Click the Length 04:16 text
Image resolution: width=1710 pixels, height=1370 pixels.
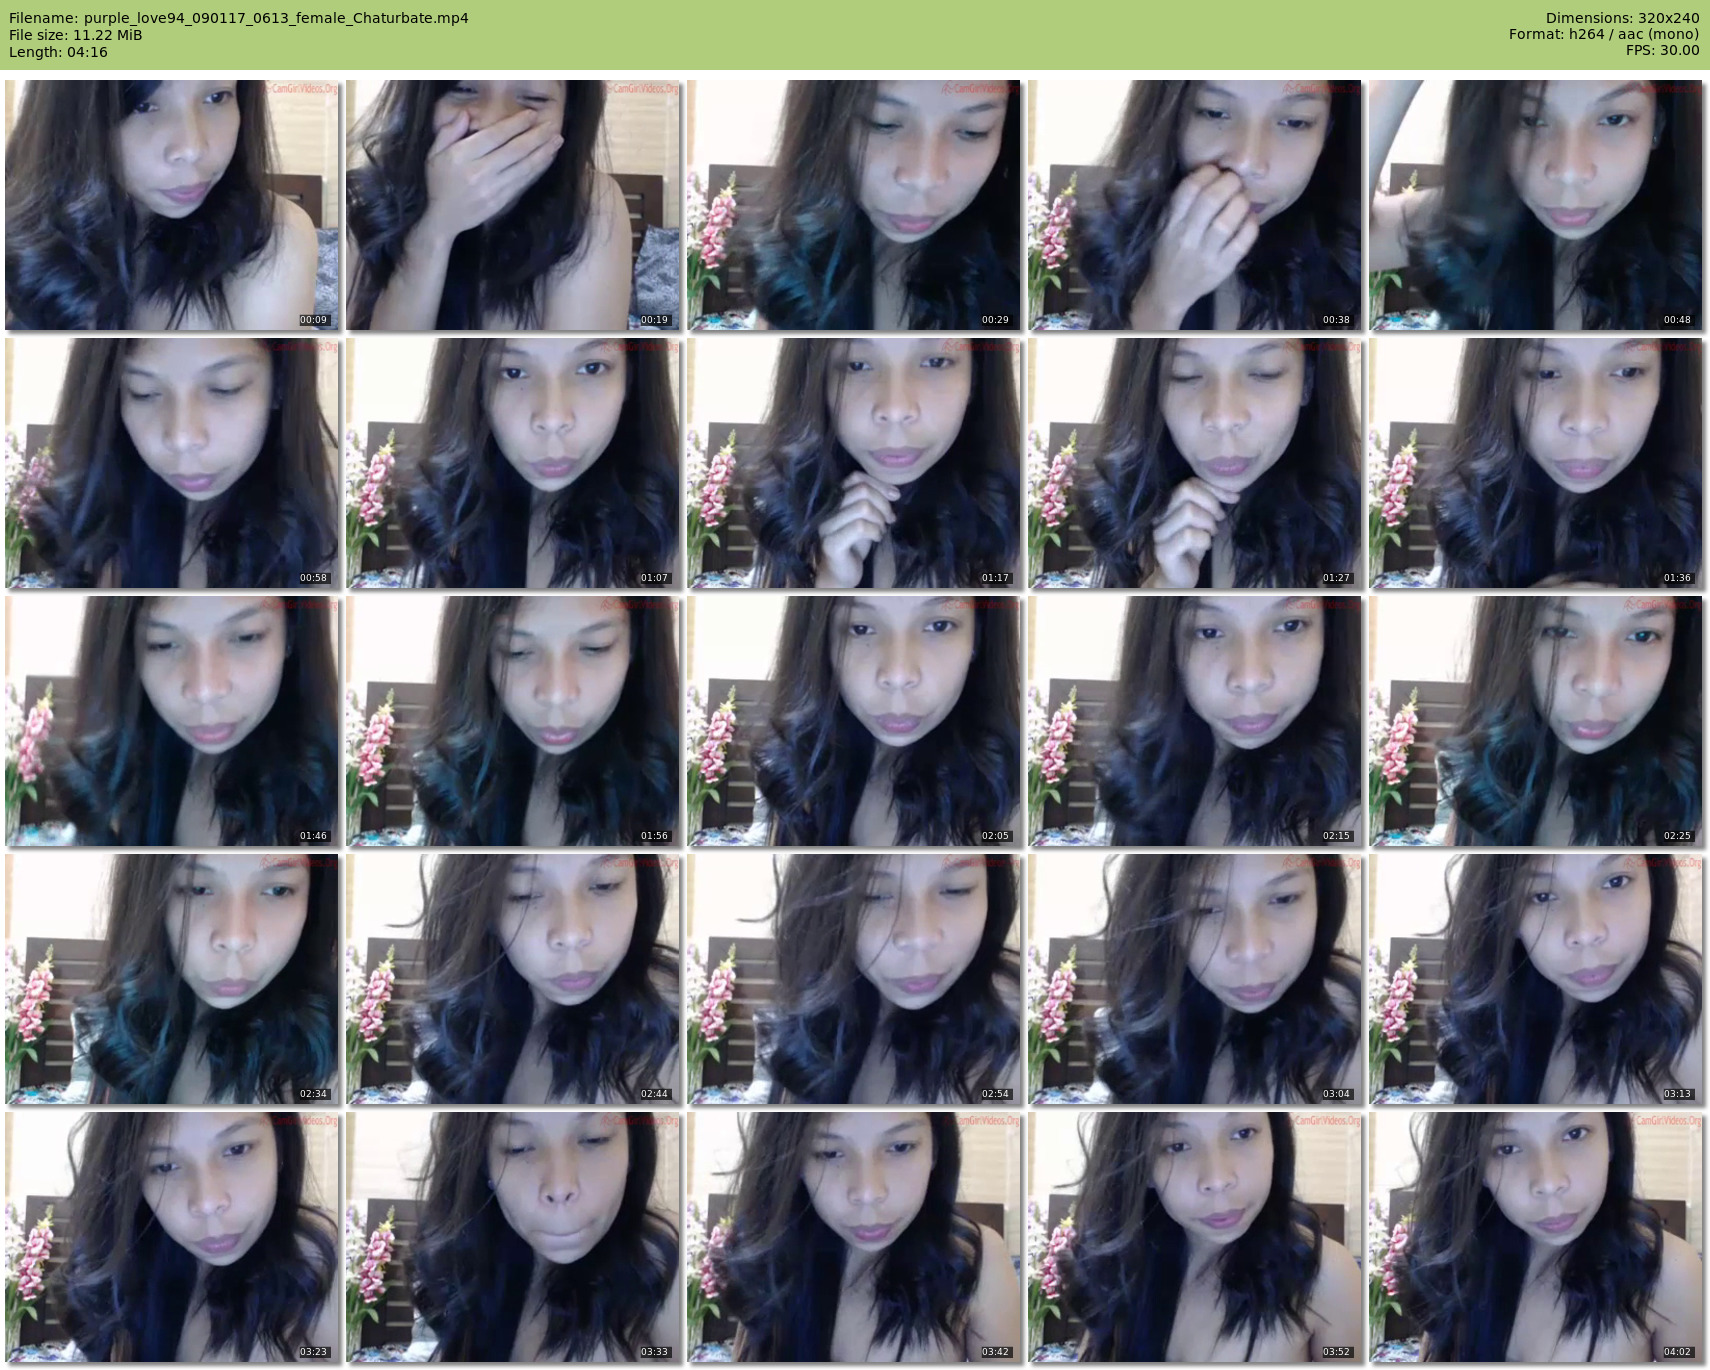[58, 52]
